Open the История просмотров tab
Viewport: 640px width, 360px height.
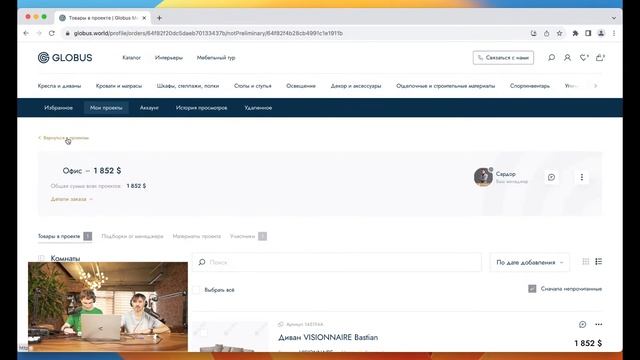pos(202,108)
